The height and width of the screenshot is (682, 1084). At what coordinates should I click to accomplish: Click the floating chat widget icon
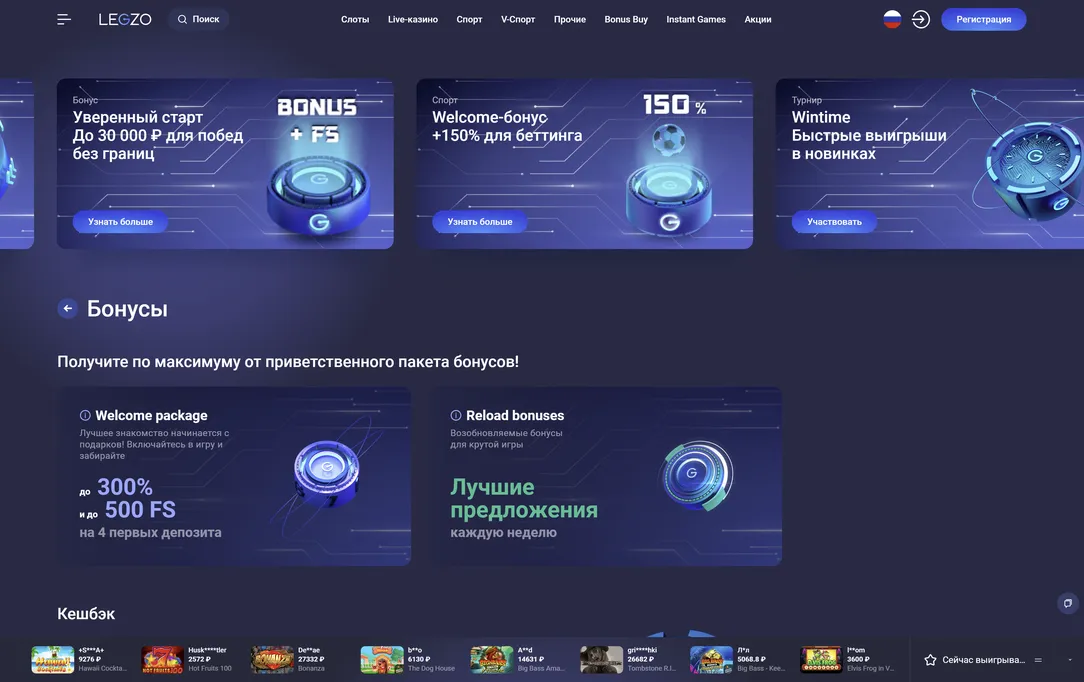pos(1068,603)
